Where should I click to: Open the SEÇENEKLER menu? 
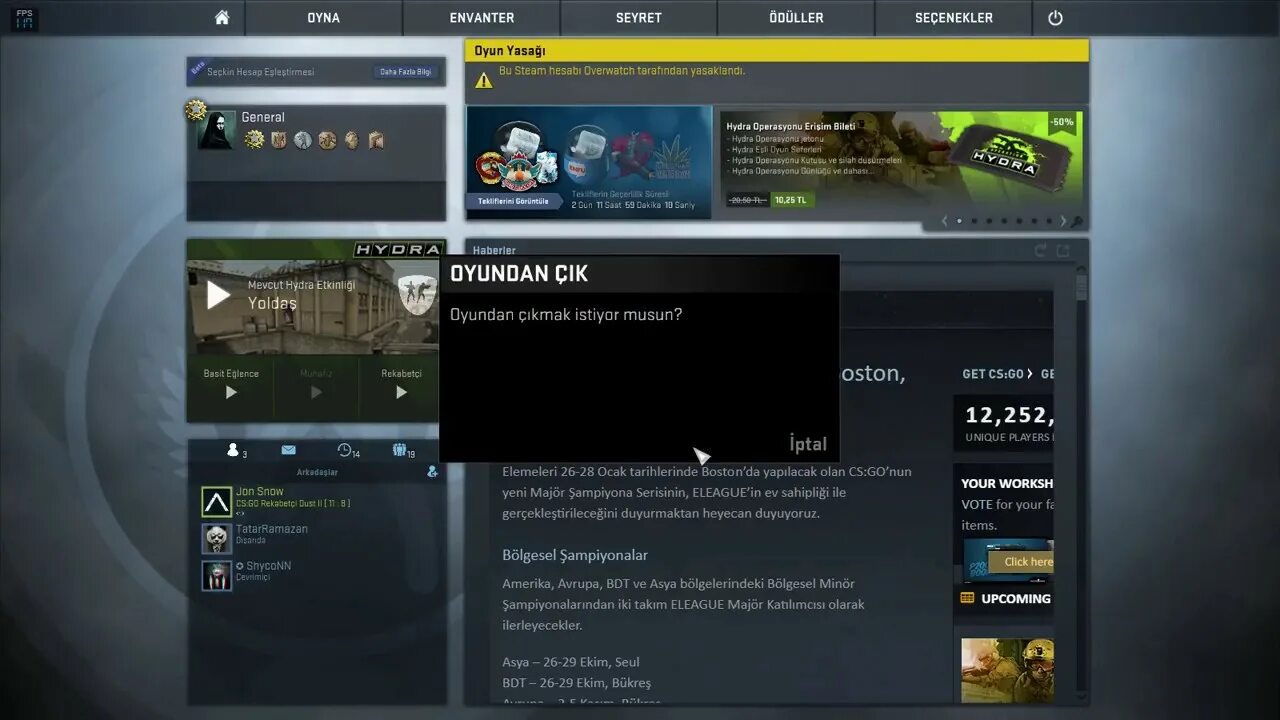[953, 18]
